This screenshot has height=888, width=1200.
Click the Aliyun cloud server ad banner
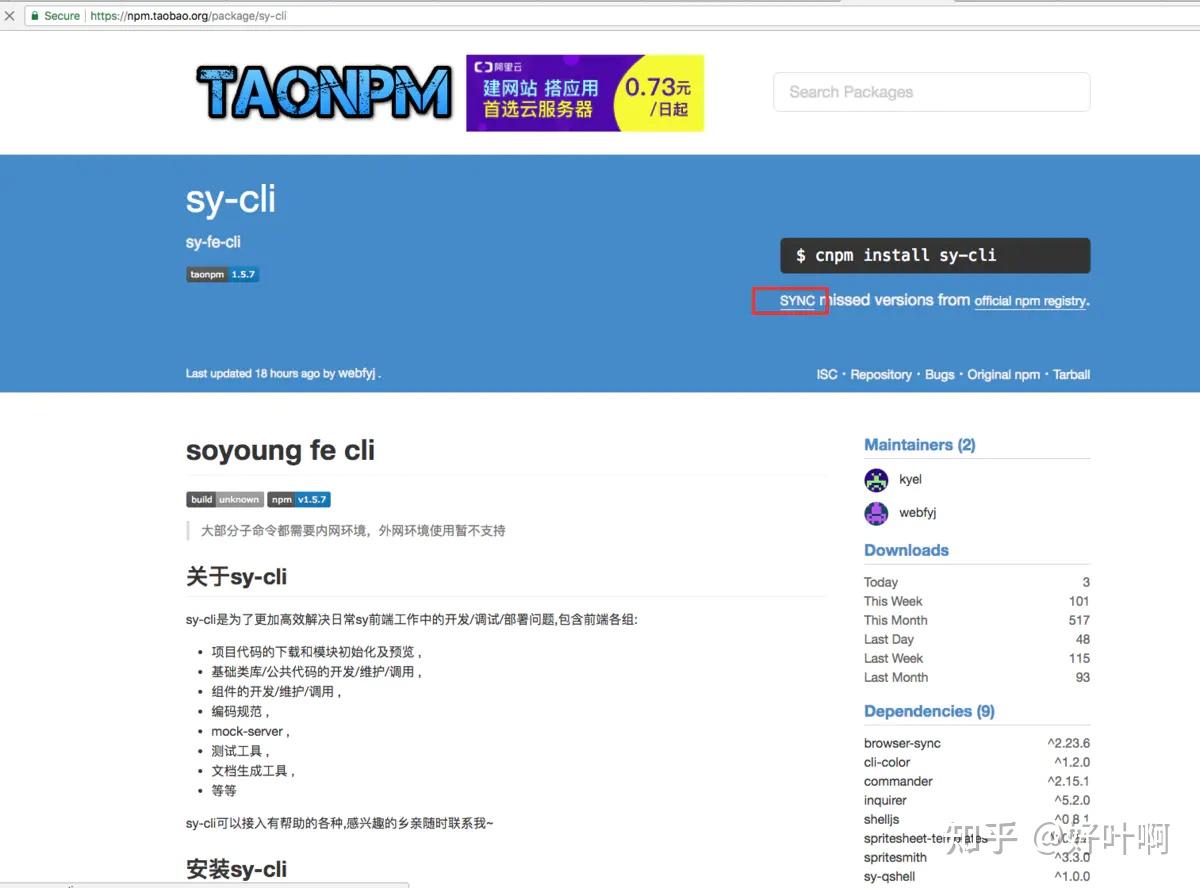(585, 92)
